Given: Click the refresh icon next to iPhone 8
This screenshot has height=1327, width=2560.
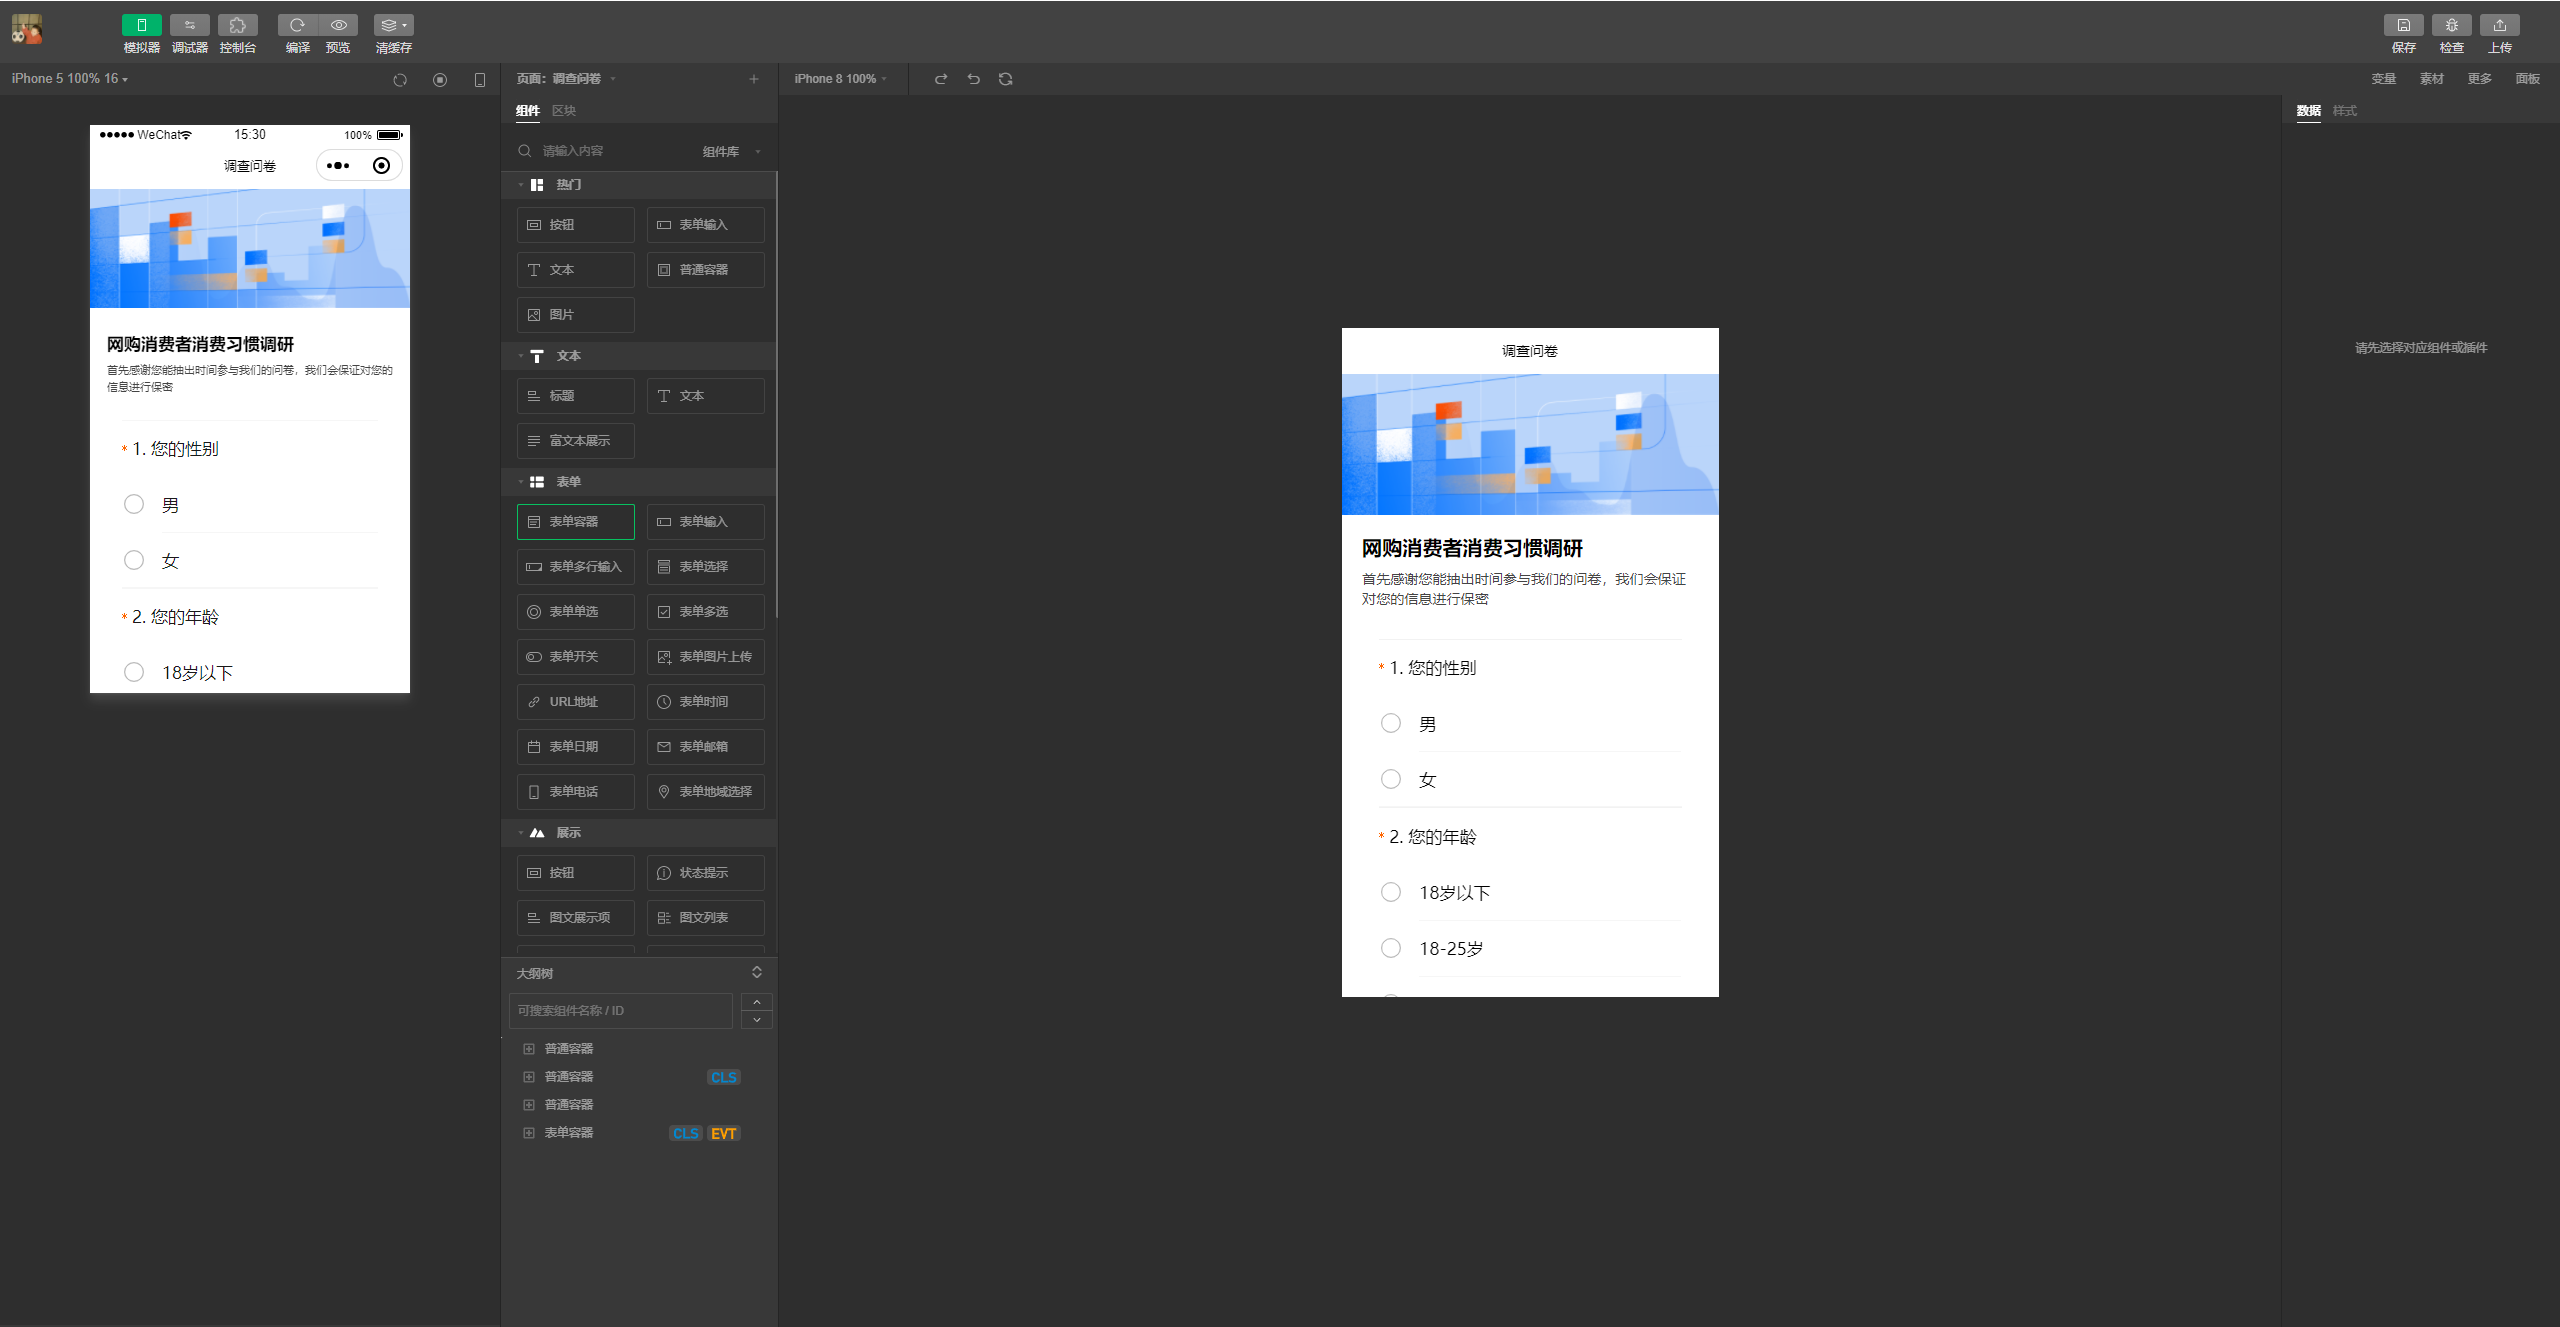Looking at the screenshot, I should click(1005, 79).
